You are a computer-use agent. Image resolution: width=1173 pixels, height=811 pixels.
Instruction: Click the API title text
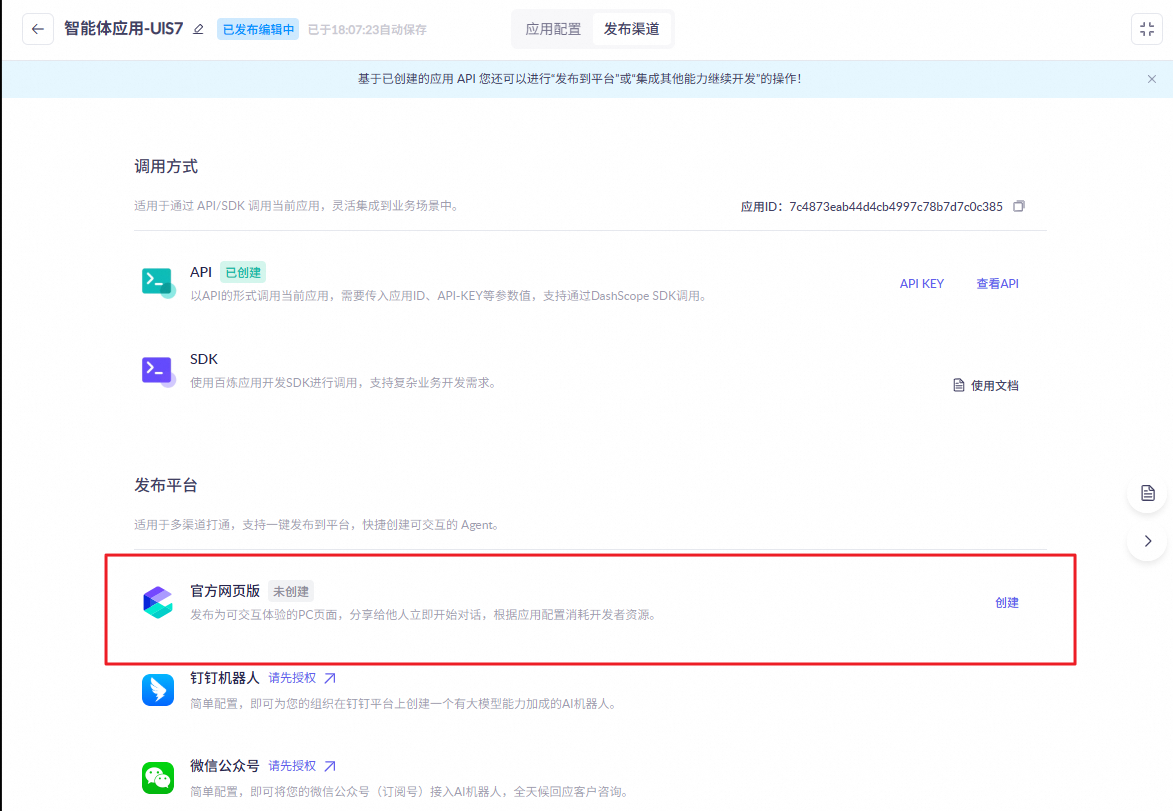pos(201,272)
